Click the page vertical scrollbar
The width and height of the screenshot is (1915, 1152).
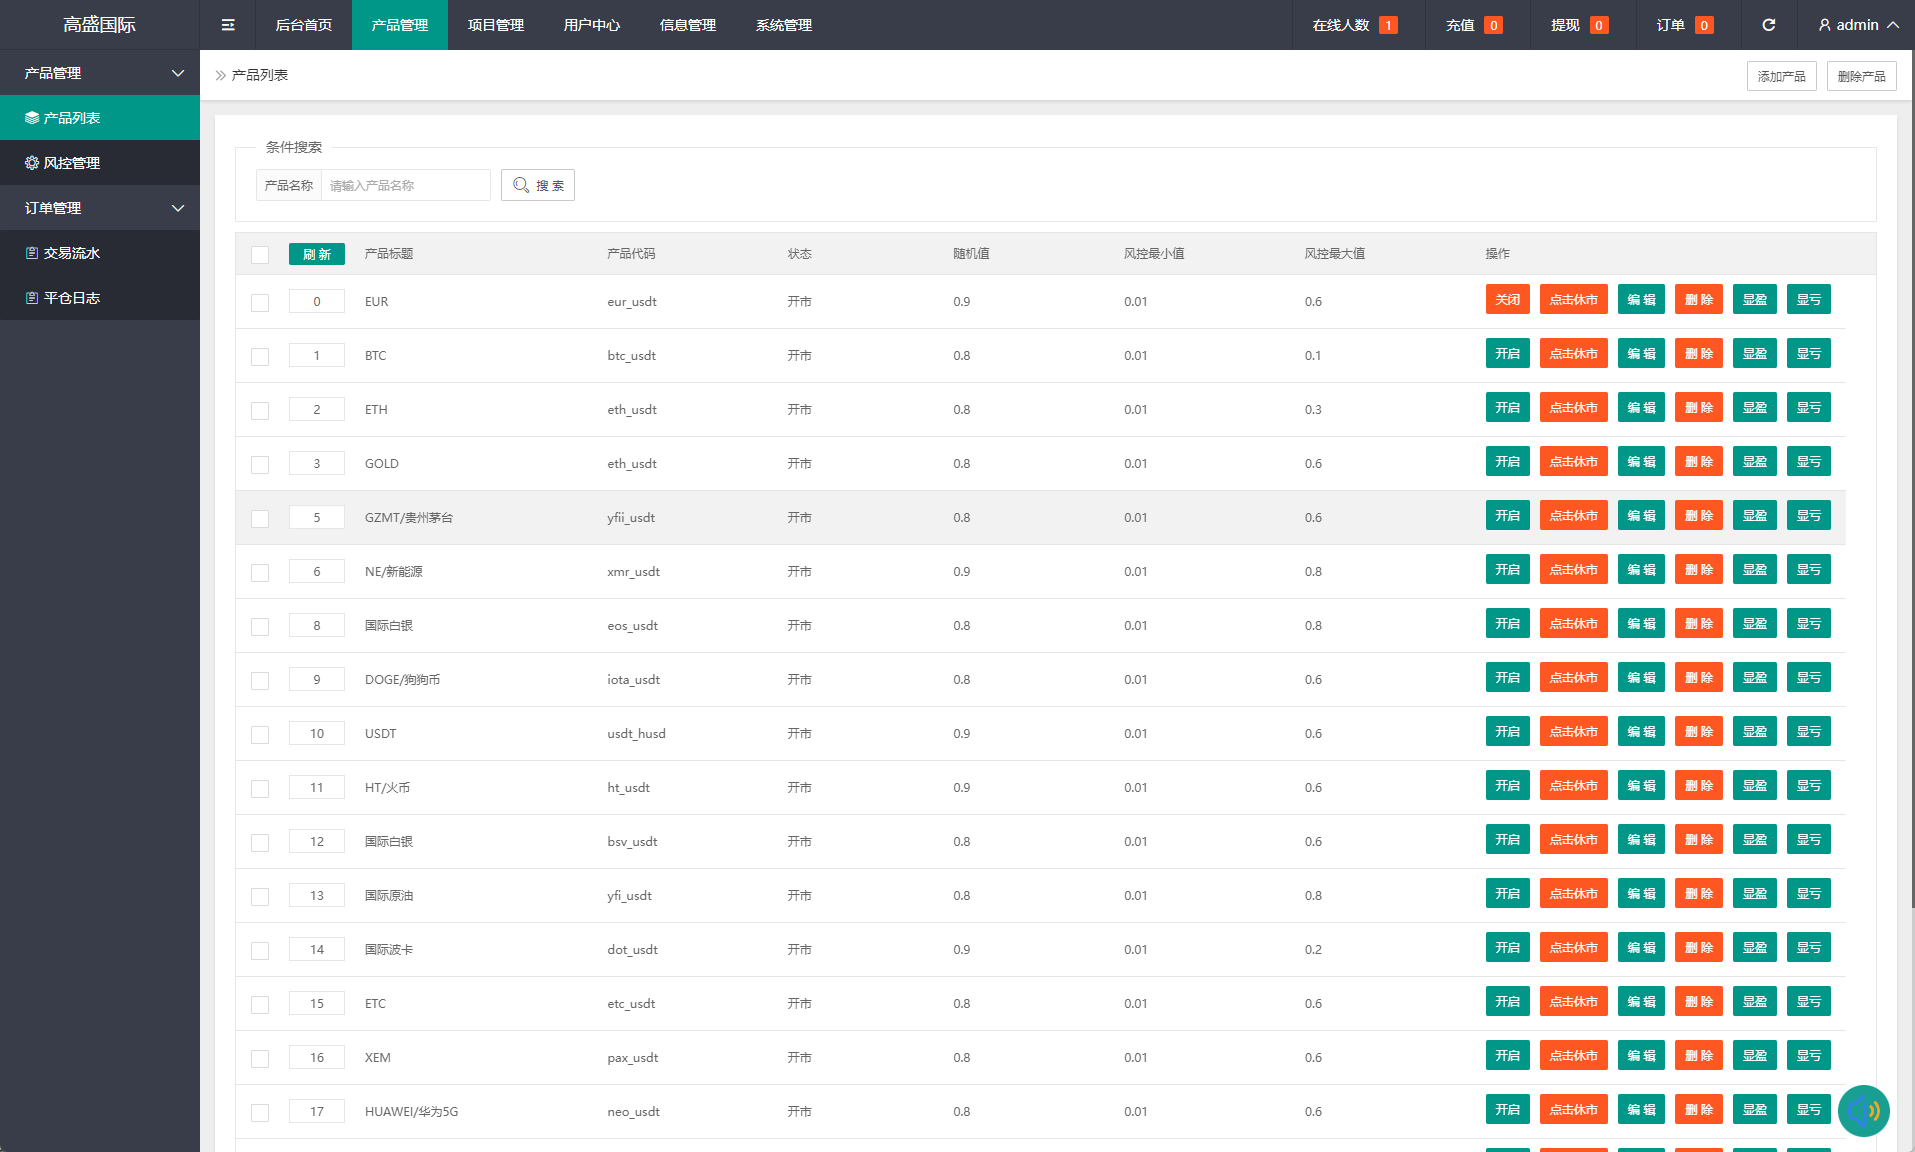(x=1911, y=480)
